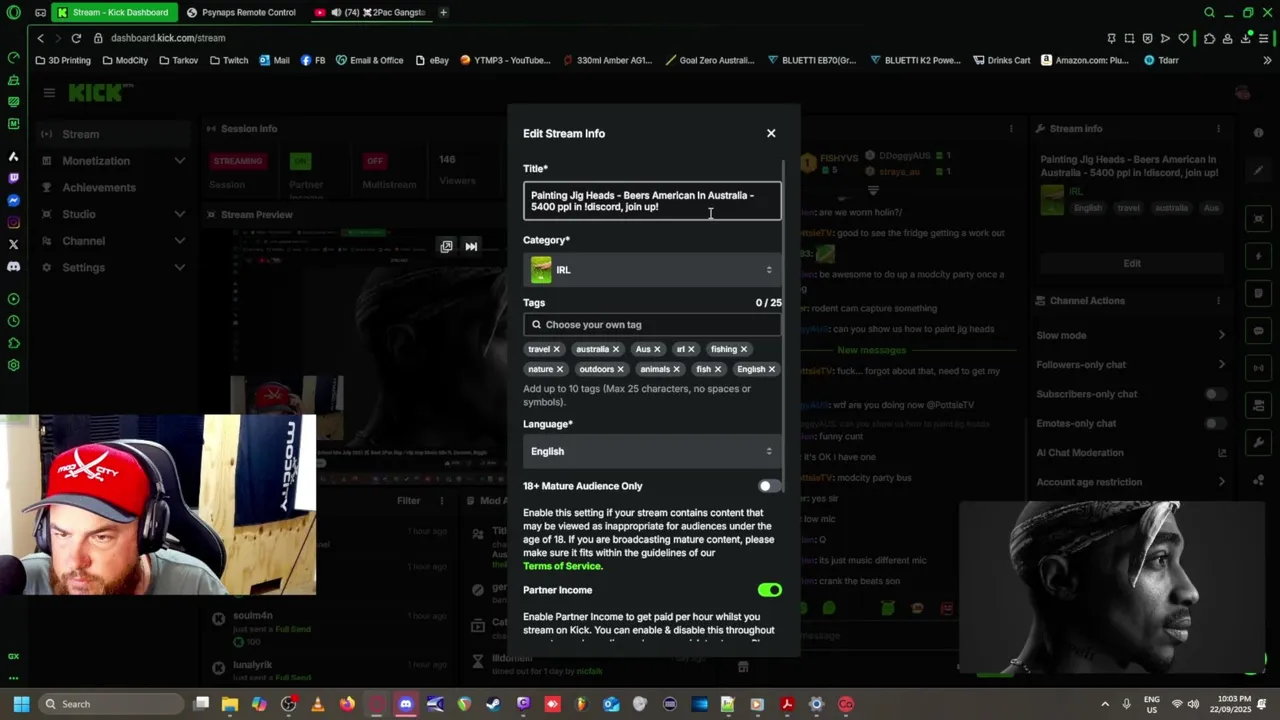Image resolution: width=1280 pixels, height=720 pixels.
Task: Remove the fishing tag
Action: tap(744, 349)
